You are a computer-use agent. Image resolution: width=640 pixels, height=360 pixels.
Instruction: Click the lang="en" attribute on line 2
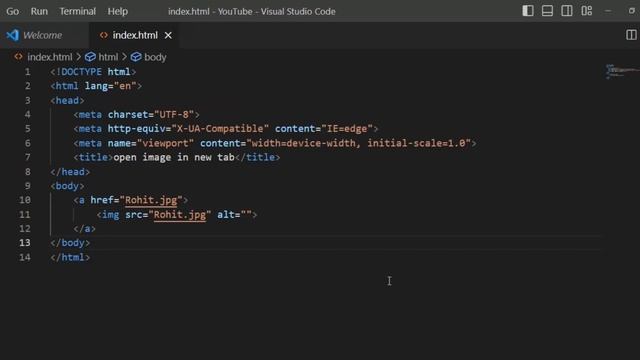110,86
